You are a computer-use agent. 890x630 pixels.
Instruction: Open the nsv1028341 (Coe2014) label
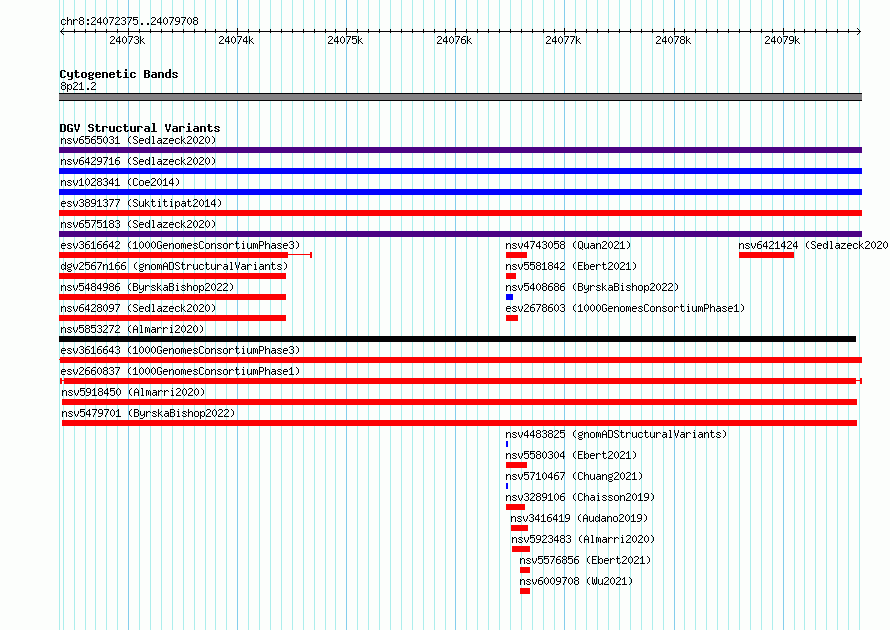pyautogui.click(x=120, y=182)
